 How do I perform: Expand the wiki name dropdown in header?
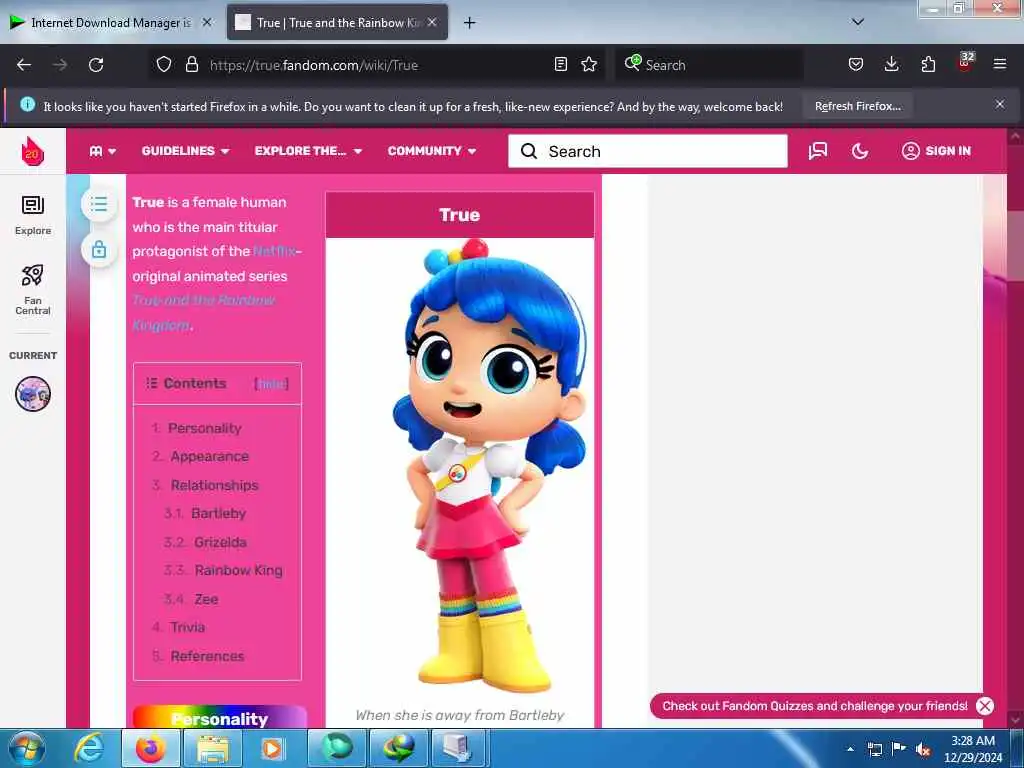coord(103,151)
